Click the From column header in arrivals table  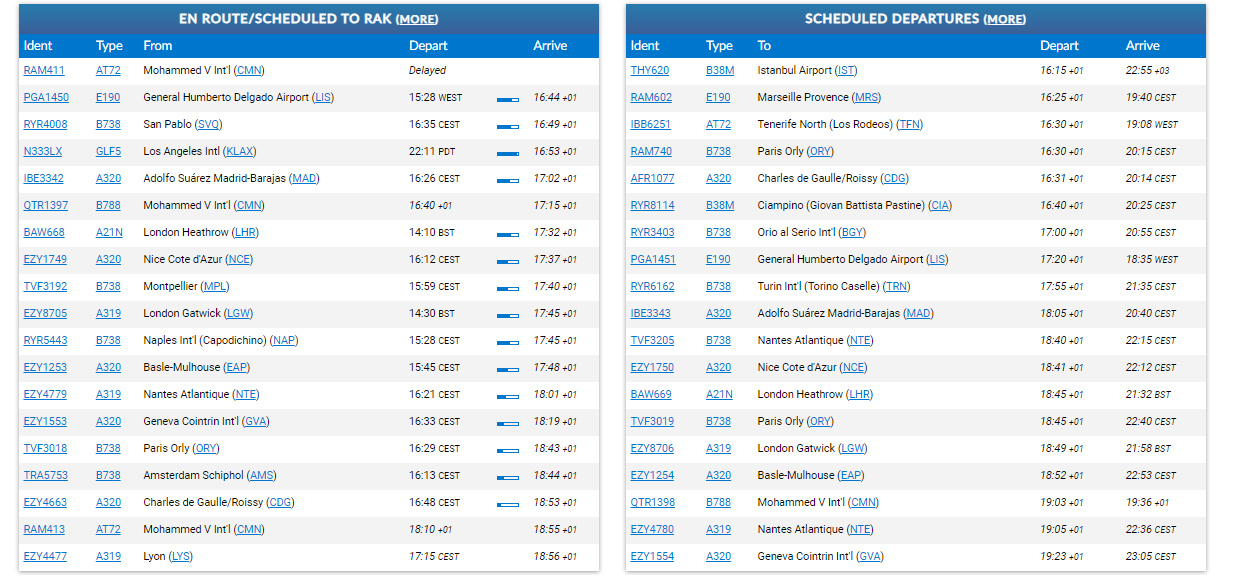click(x=158, y=46)
